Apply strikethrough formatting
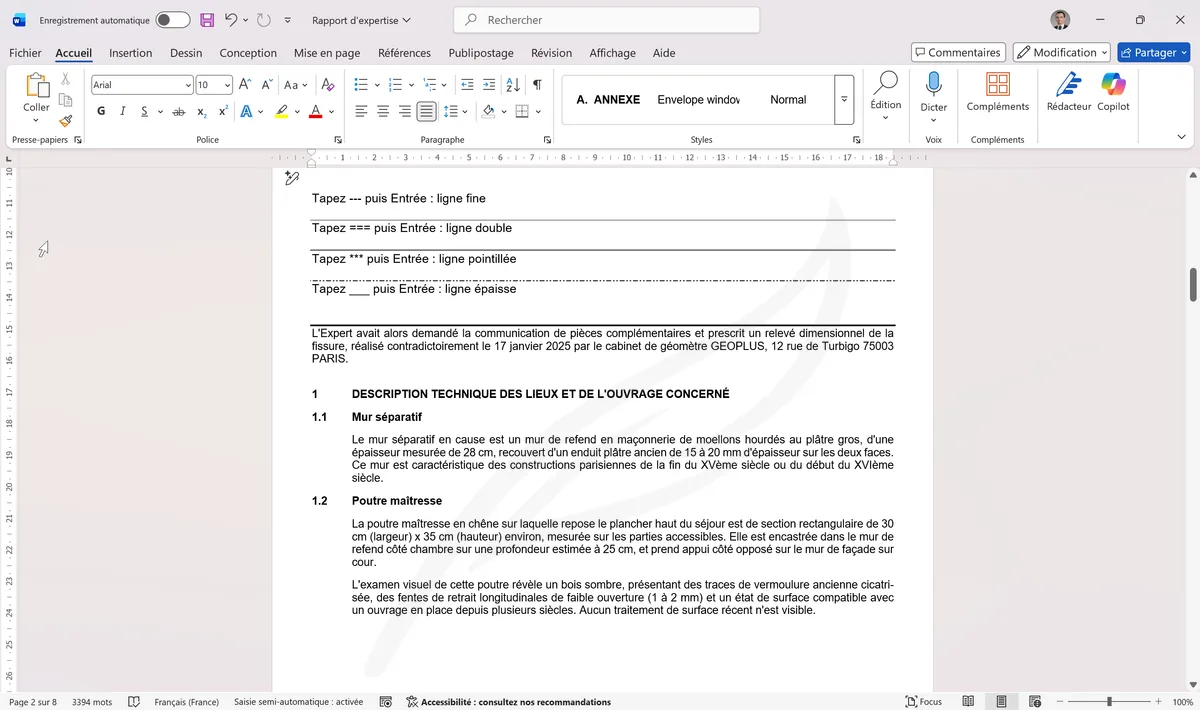This screenshot has height=710, width=1200. click(x=179, y=111)
